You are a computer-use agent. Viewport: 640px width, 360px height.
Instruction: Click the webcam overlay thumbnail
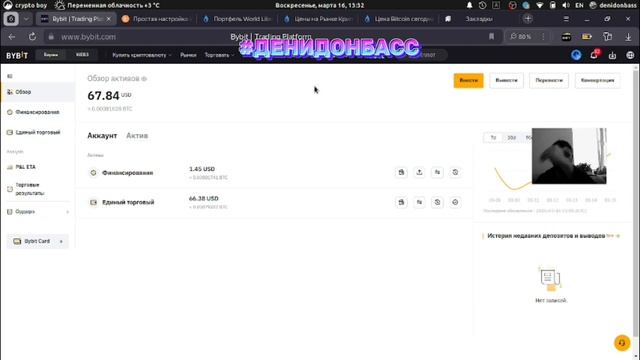pyautogui.click(x=569, y=156)
